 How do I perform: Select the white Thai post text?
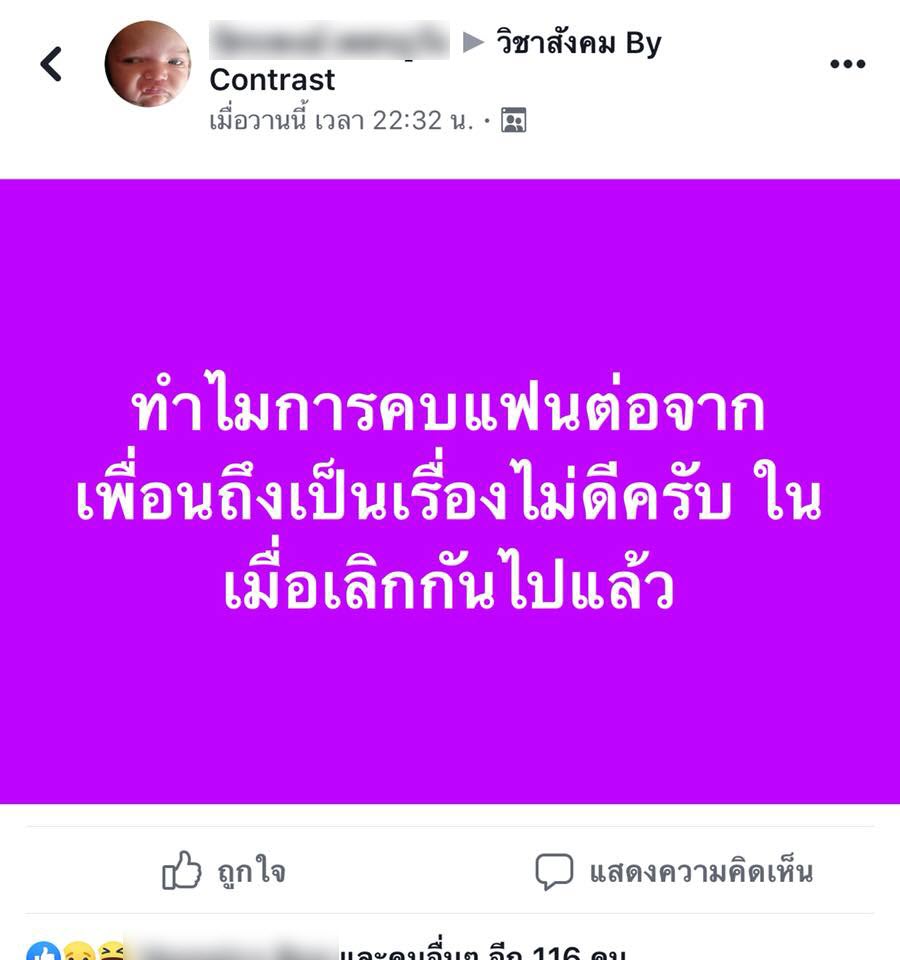[x=449, y=497]
